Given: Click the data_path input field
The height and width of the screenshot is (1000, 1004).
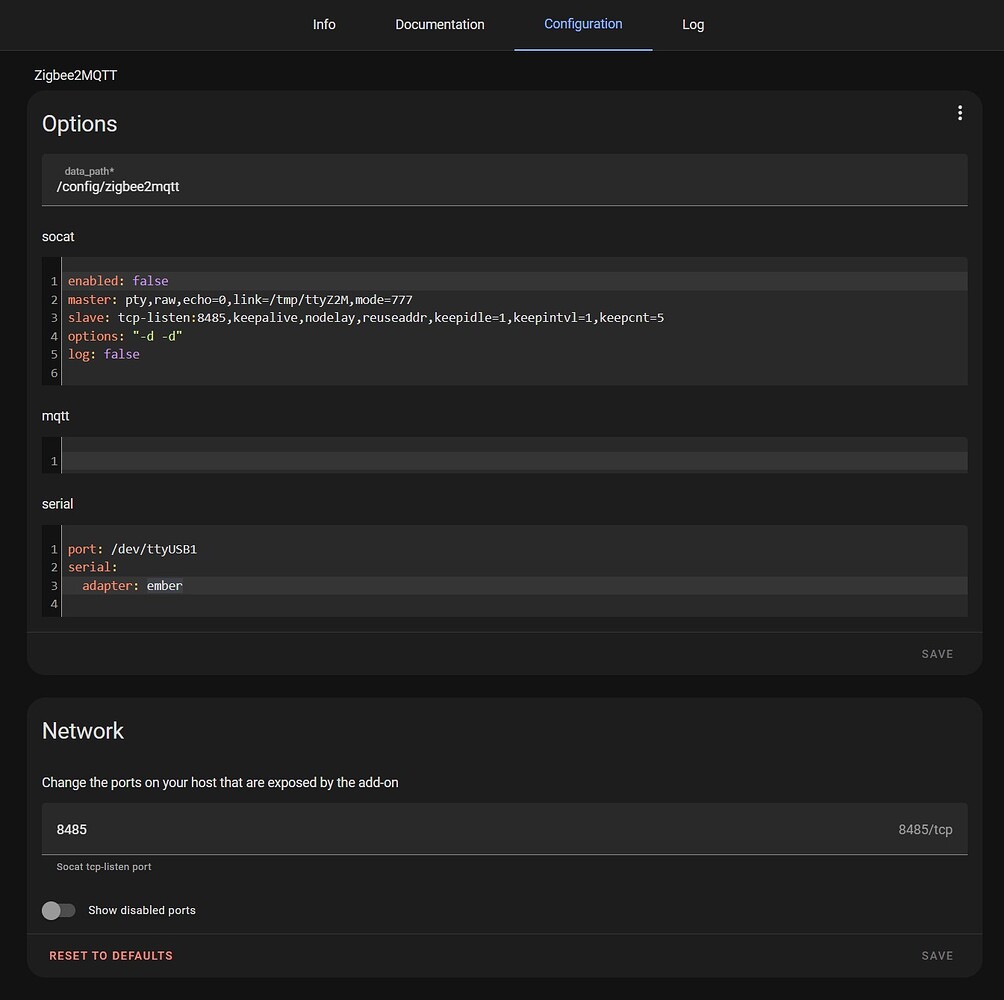Looking at the screenshot, I should pyautogui.click(x=500, y=186).
